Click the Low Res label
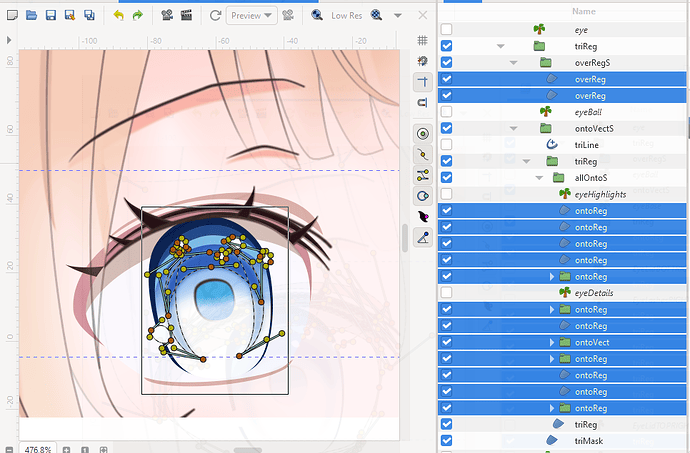 point(347,16)
